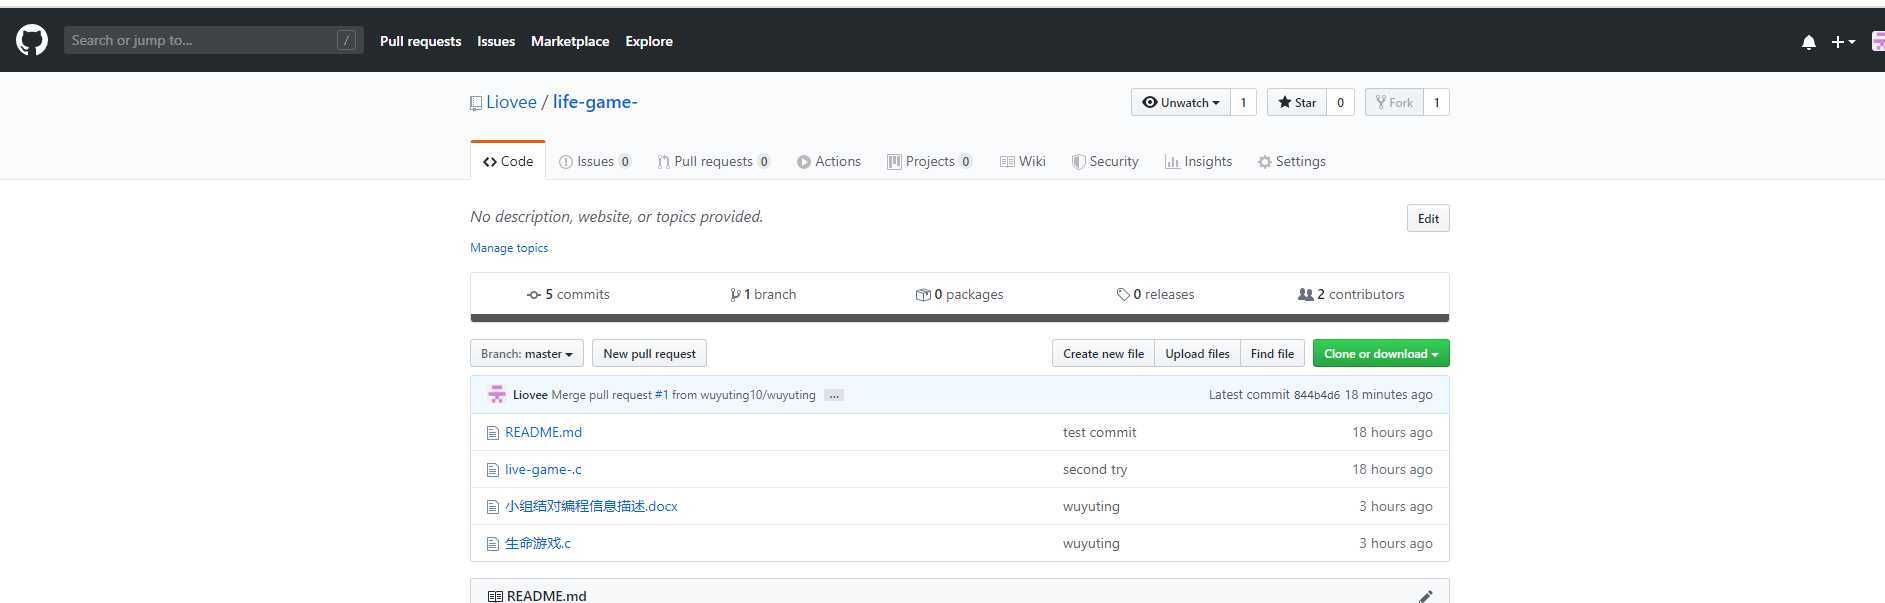Viewport: 1885px width, 603px height.
Task: Open the 0 packages link
Action: 959,294
